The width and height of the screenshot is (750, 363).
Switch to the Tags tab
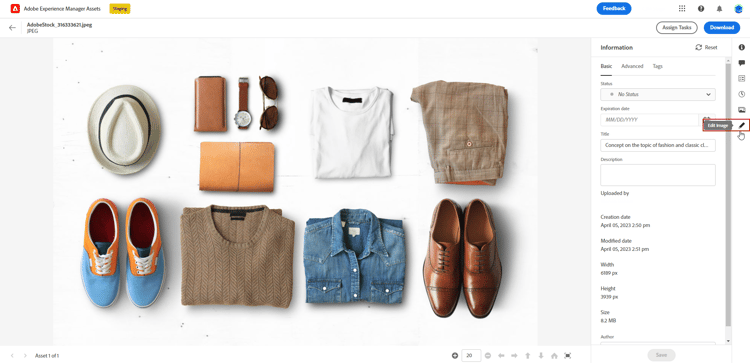(657, 66)
